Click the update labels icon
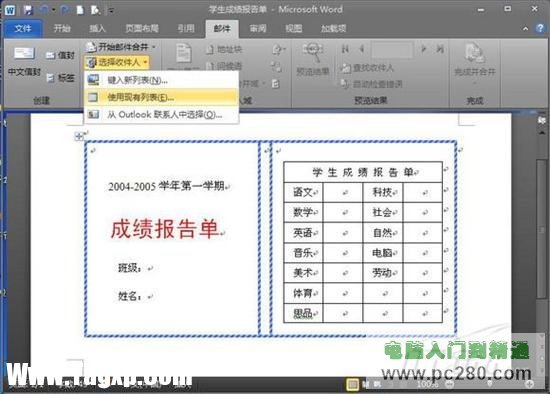The height and width of the screenshot is (394, 550). coord(276,84)
